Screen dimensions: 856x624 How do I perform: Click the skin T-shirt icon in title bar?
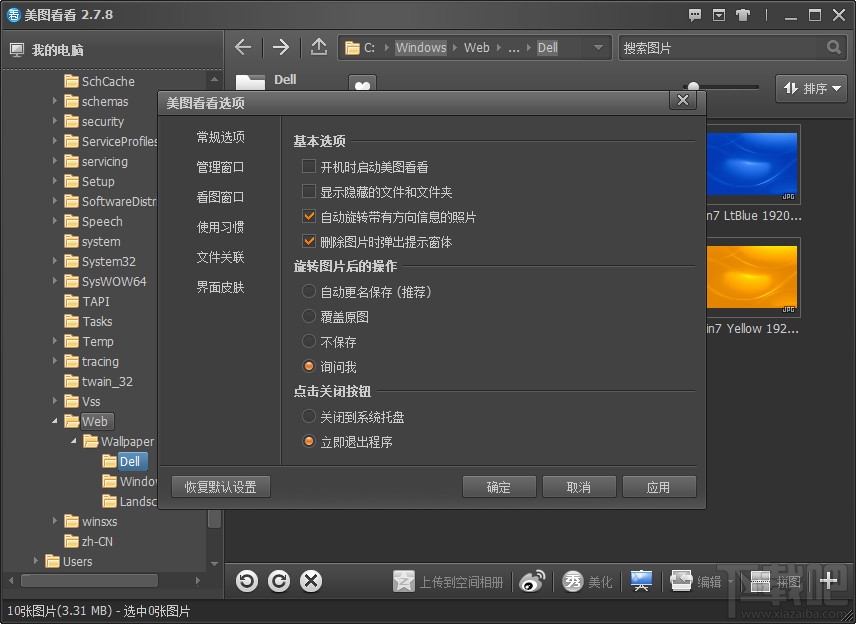click(741, 15)
